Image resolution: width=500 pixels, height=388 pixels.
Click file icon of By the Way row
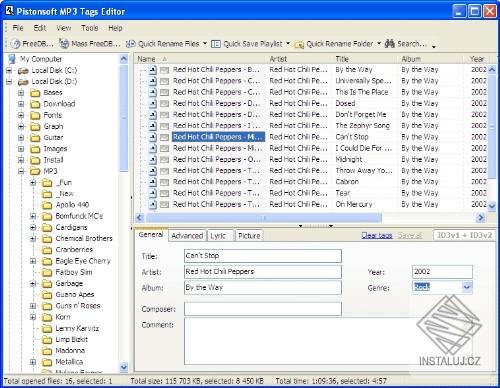click(x=153, y=70)
